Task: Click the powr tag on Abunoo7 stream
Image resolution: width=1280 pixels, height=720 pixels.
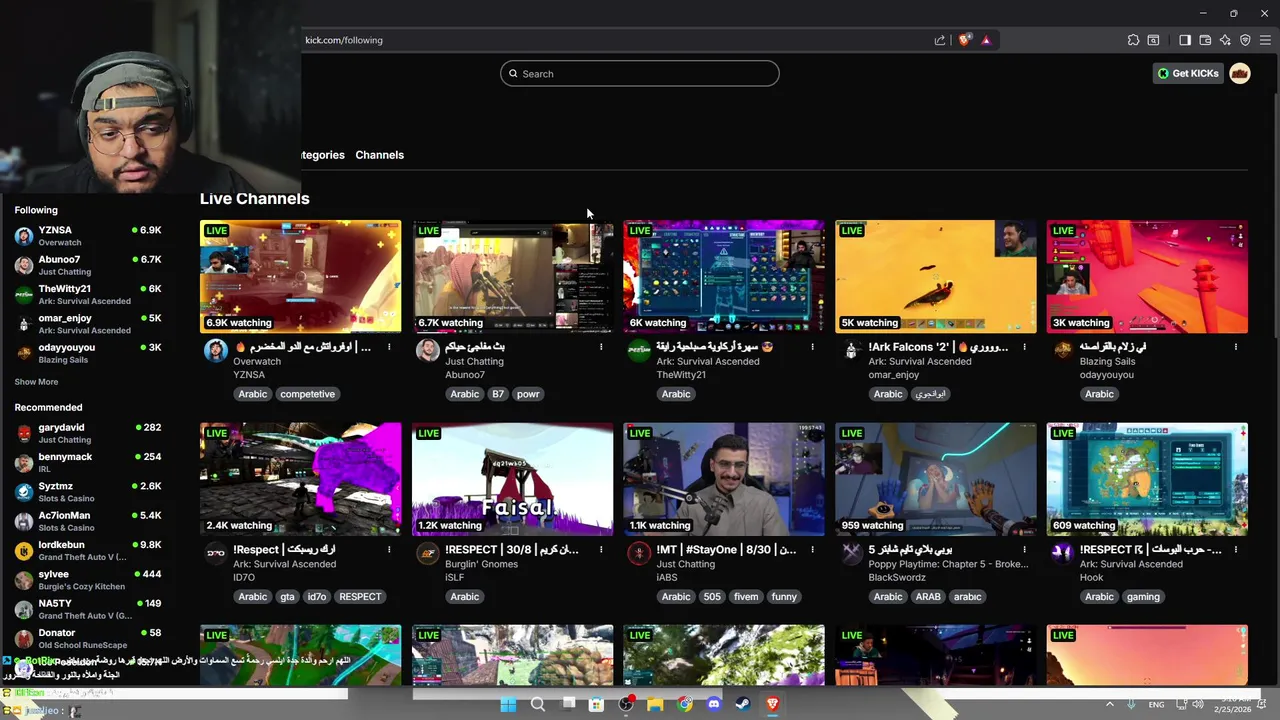Action: click(x=528, y=394)
